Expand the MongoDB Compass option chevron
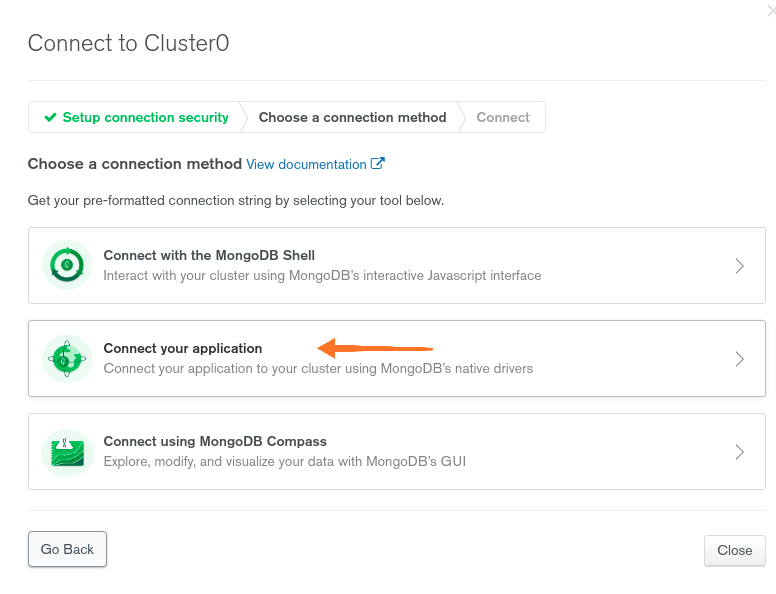776x594 pixels. coord(739,452)
